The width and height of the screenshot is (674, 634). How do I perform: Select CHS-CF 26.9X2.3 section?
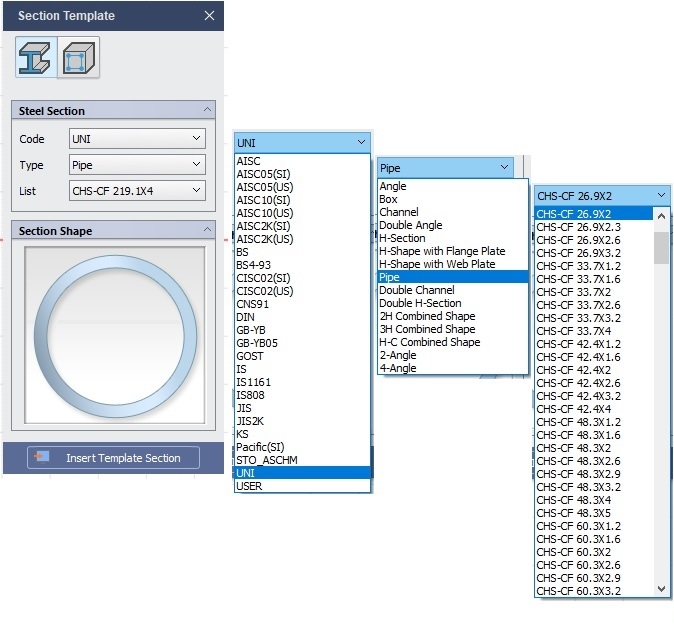[x=594, y=227]
